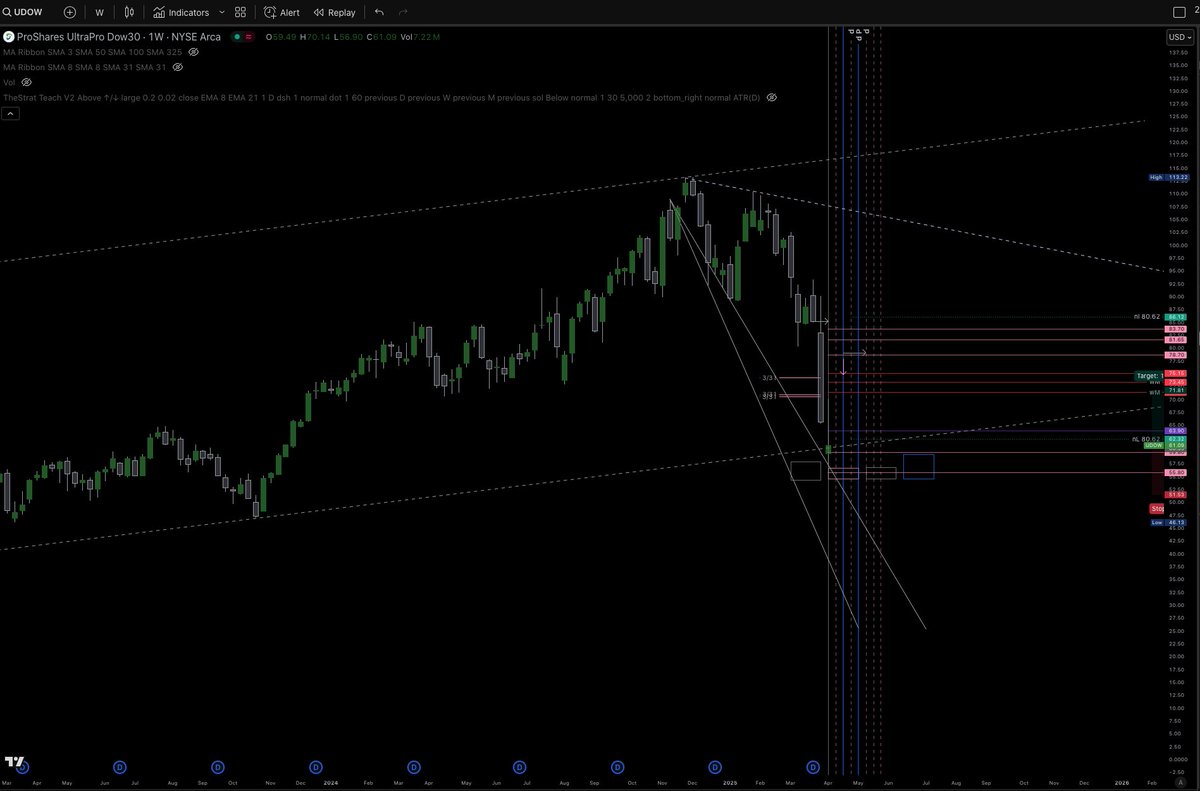
Task: Redo the chart action
Action: [403, 12]
